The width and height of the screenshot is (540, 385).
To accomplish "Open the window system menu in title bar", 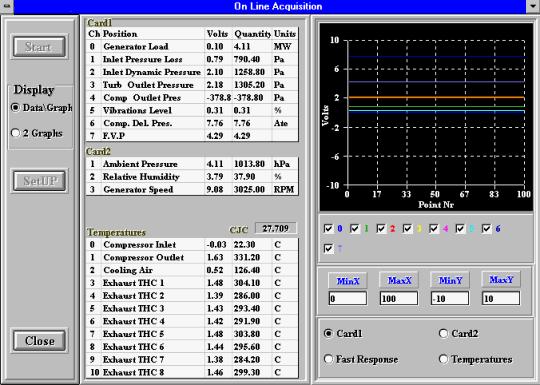I will [x=7, y=6].
